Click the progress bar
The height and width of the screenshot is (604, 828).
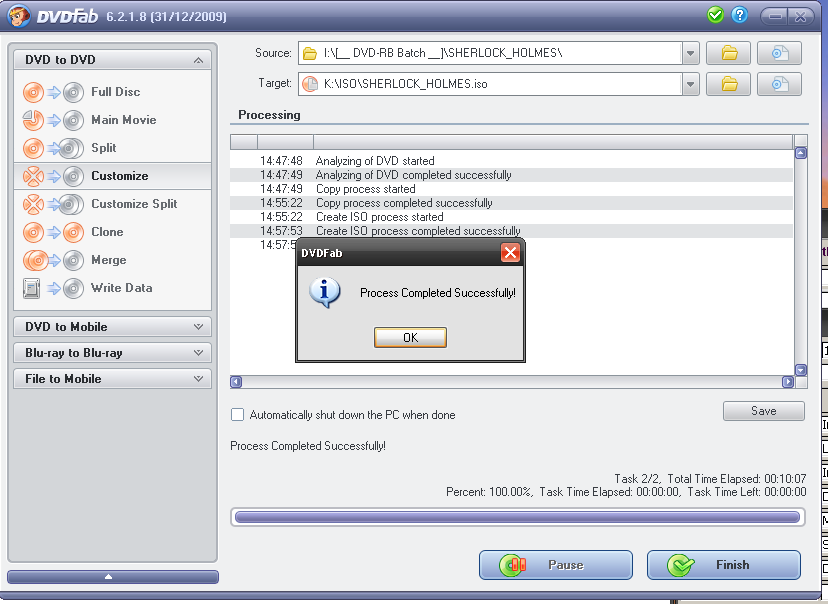click(x=518, y=517)
